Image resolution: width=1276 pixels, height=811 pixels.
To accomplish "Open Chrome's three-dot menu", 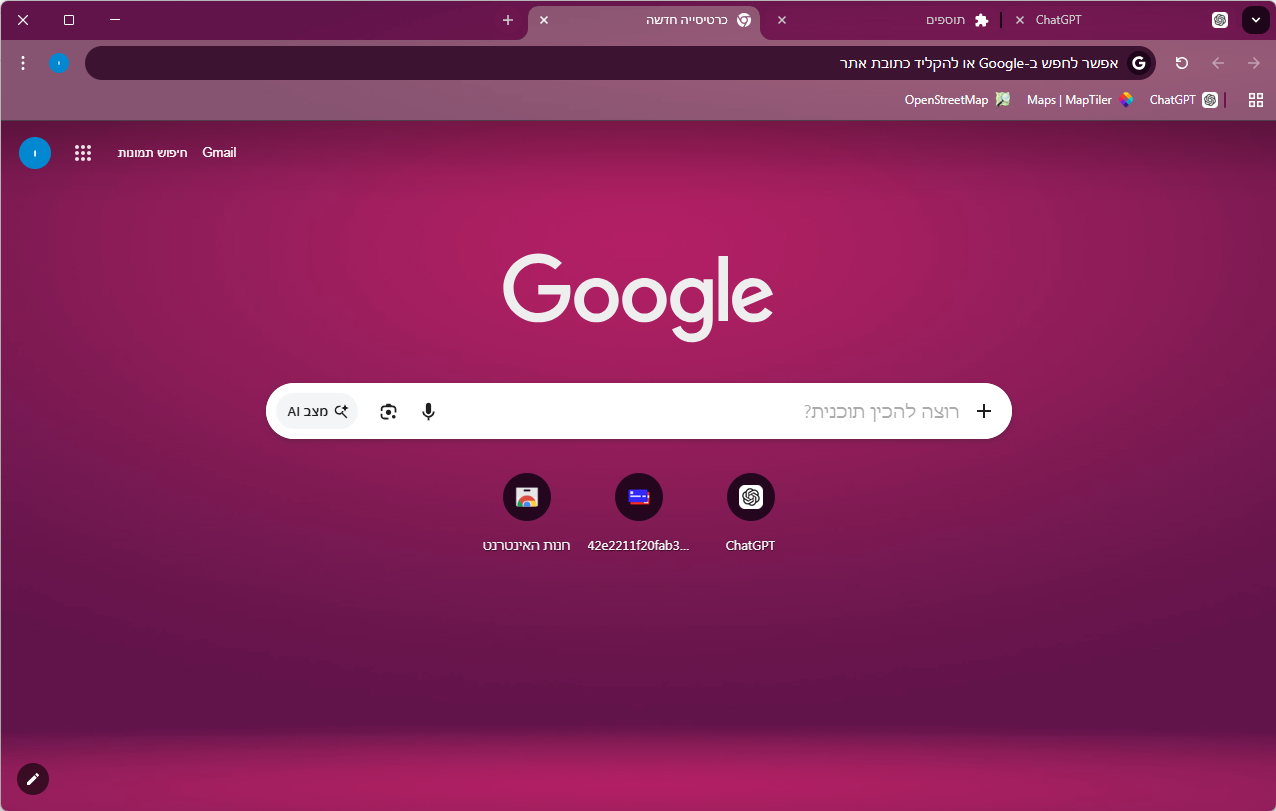I will point(23,63).
